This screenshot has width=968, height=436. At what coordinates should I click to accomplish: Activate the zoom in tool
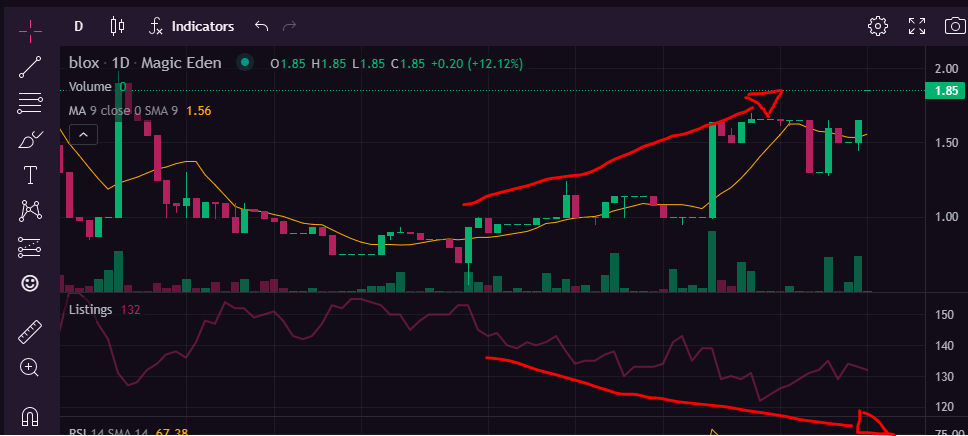click(x=30, y=367)
